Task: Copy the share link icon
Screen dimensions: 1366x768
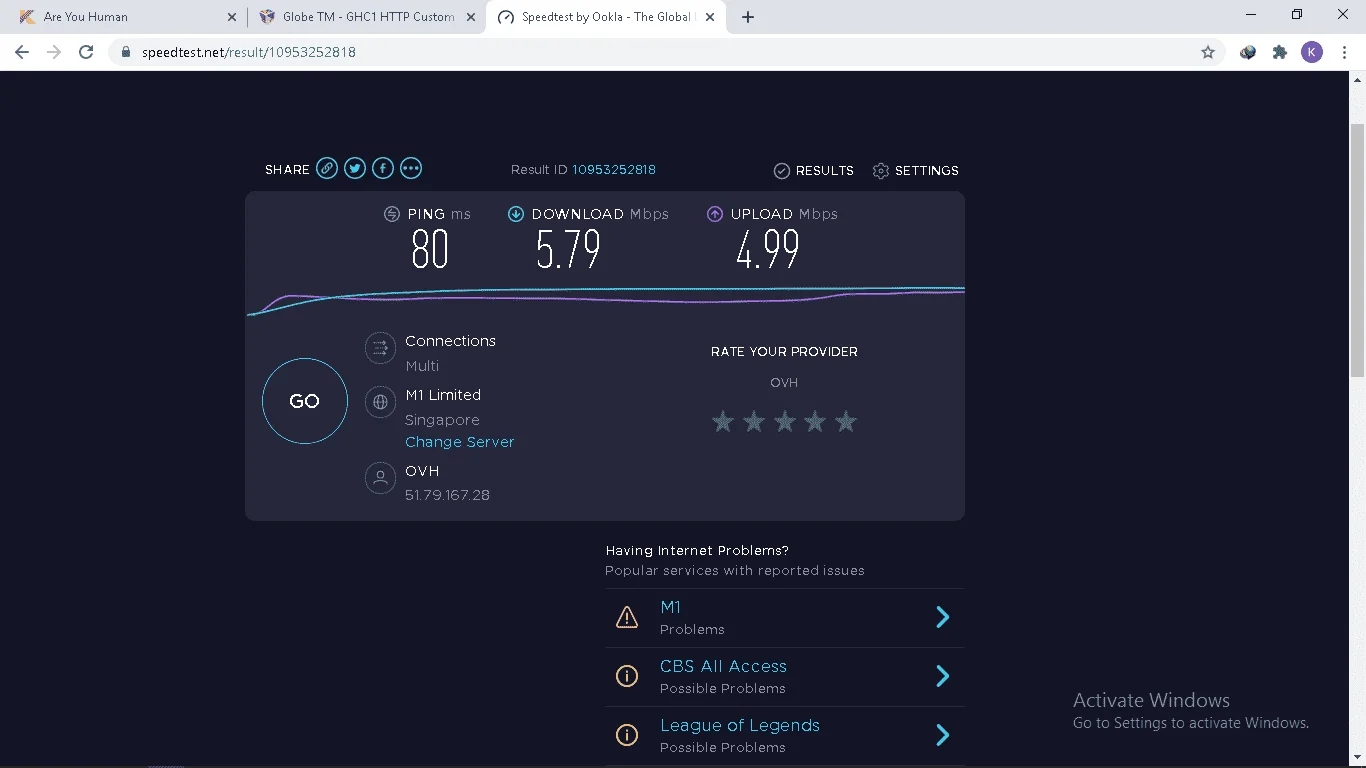Action: [327, 168]
